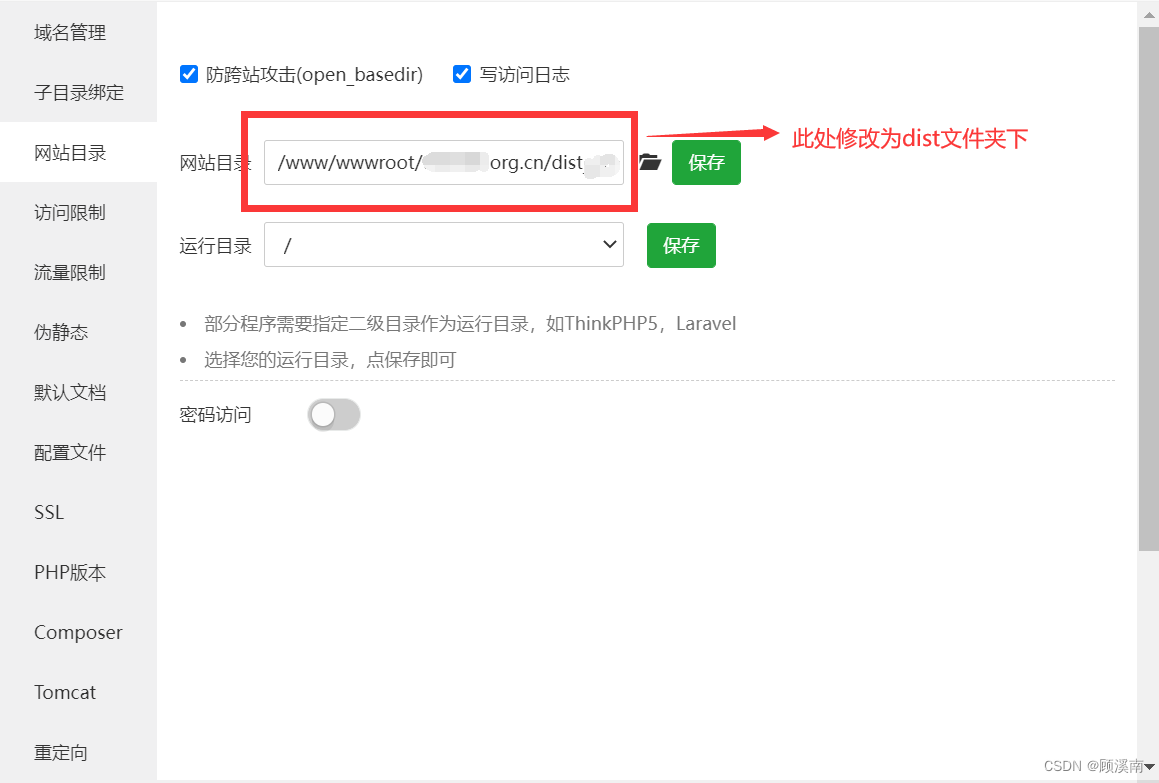This screenshot has width=1159, height=783.
Task: Go to 访问限制 settings
Action: 78,213
